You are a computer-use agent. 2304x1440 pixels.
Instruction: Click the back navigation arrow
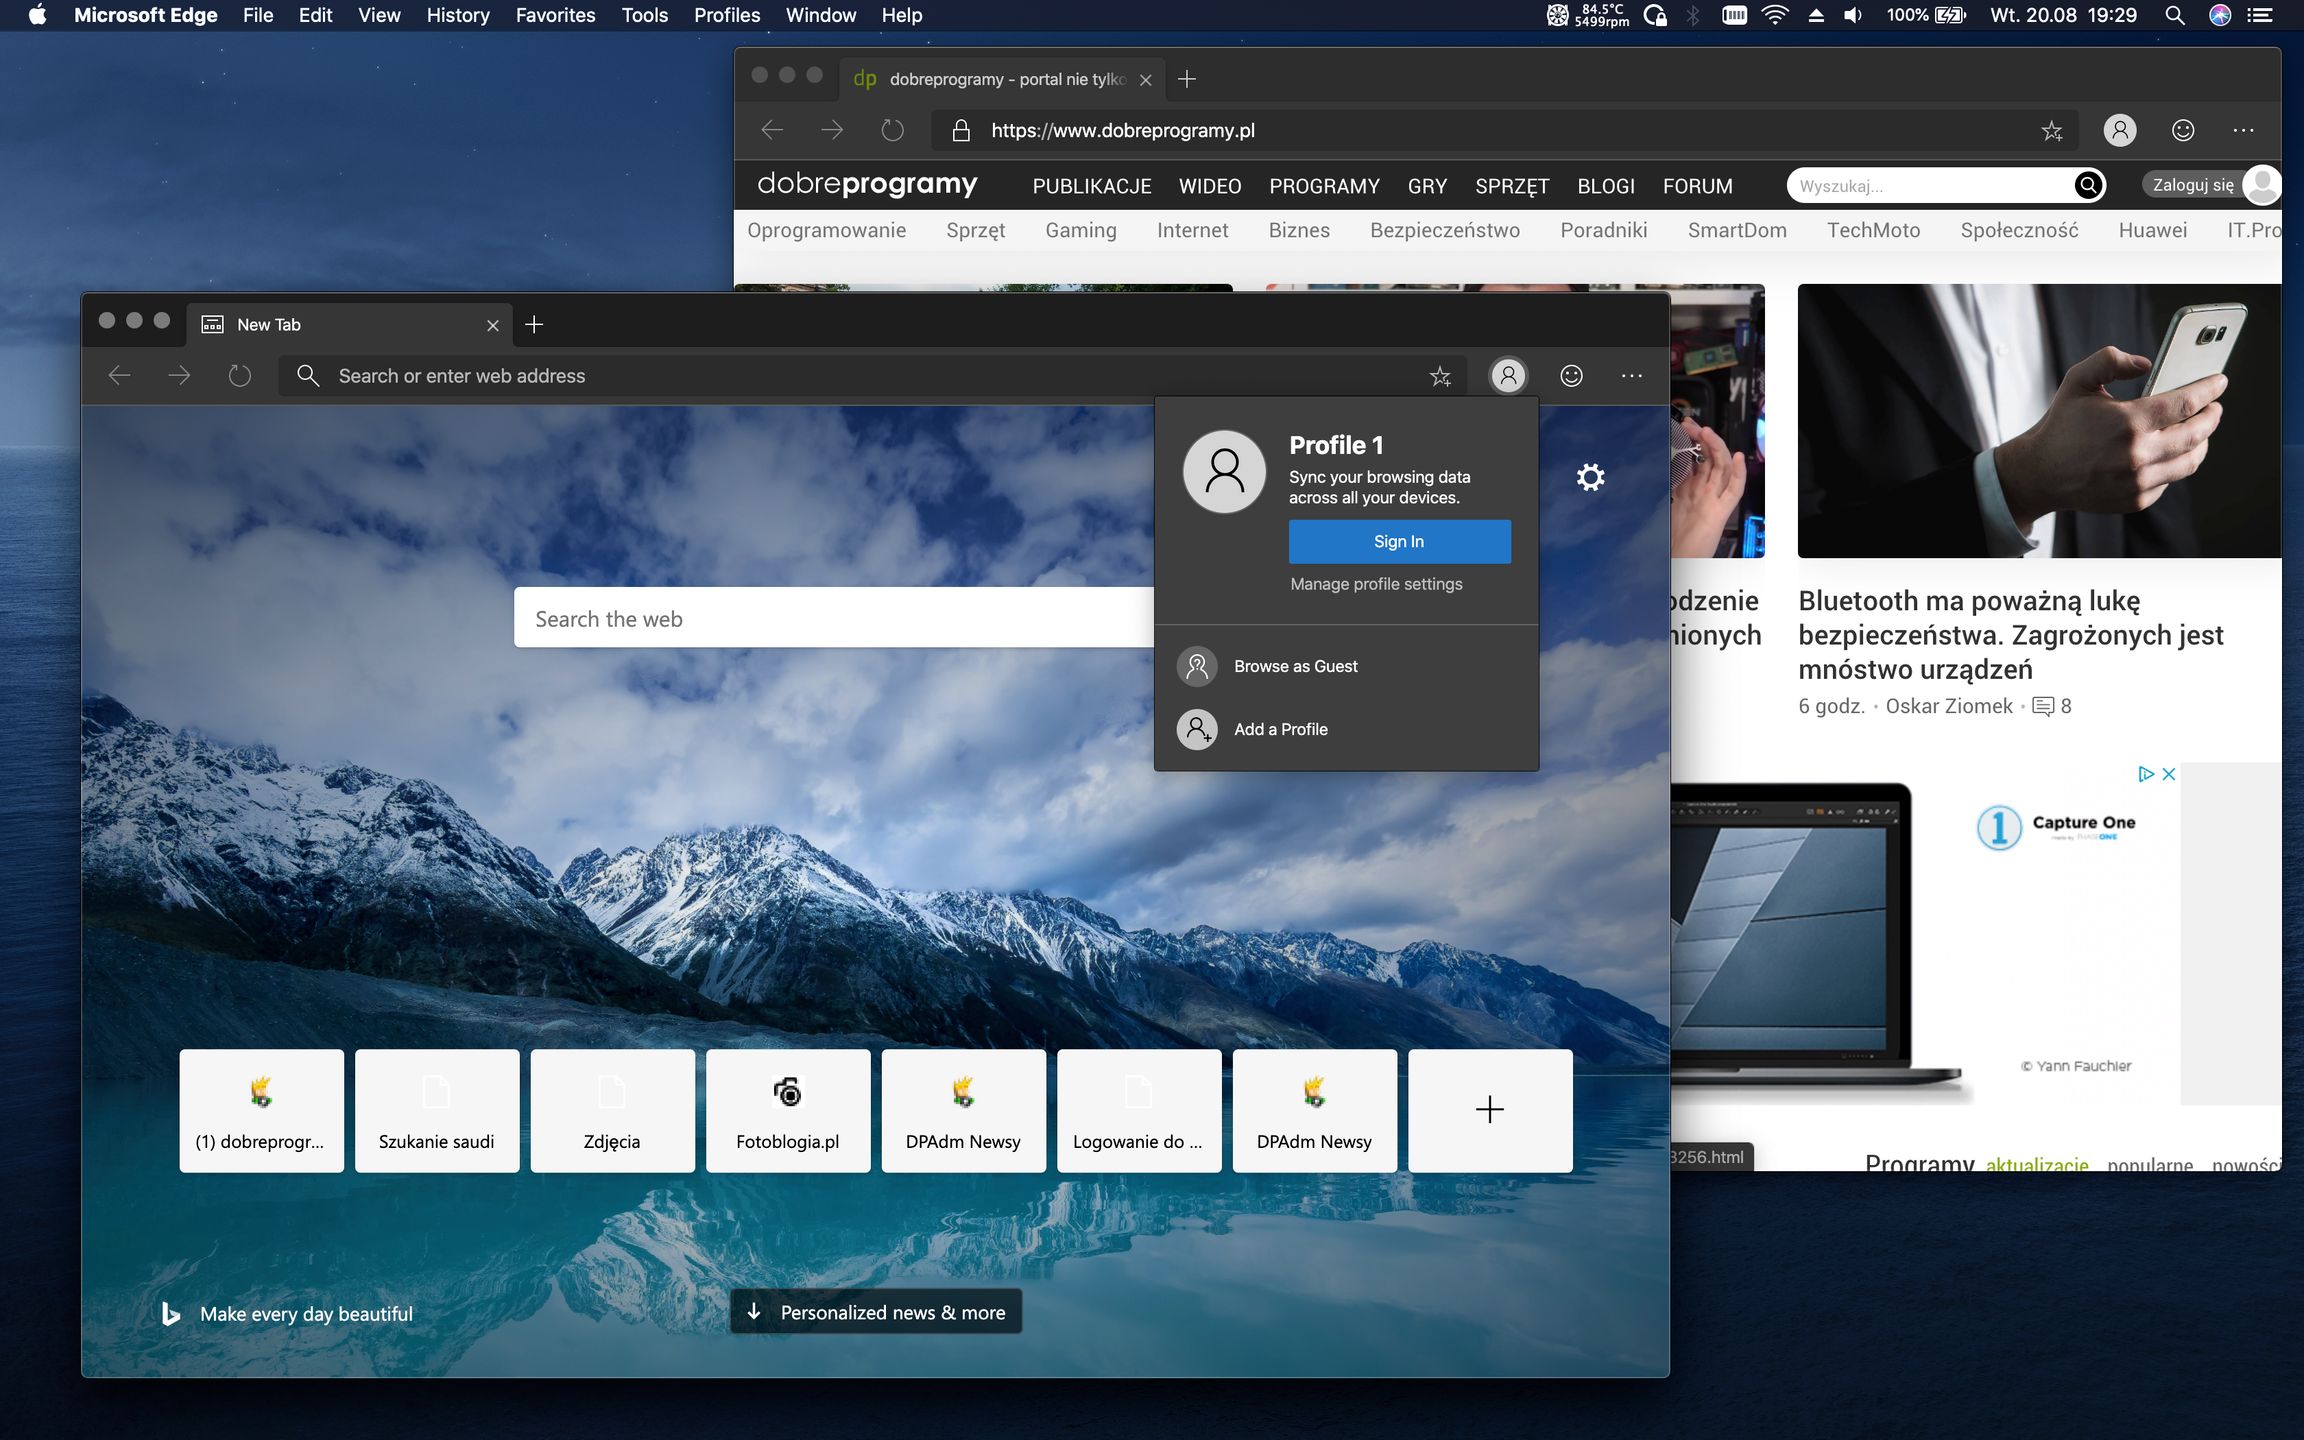coord(119,375)
